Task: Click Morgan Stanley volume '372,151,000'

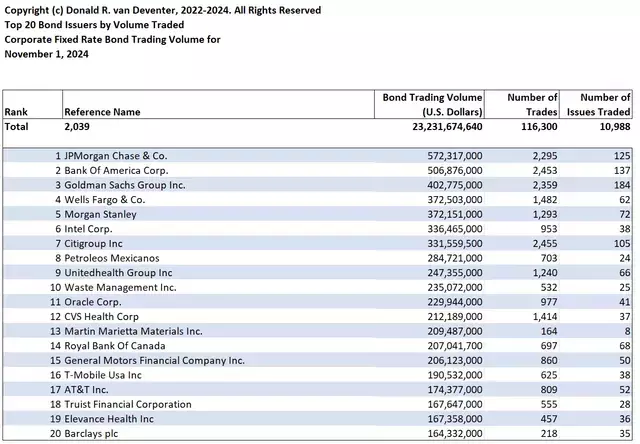Action: [x=455, y=215]
